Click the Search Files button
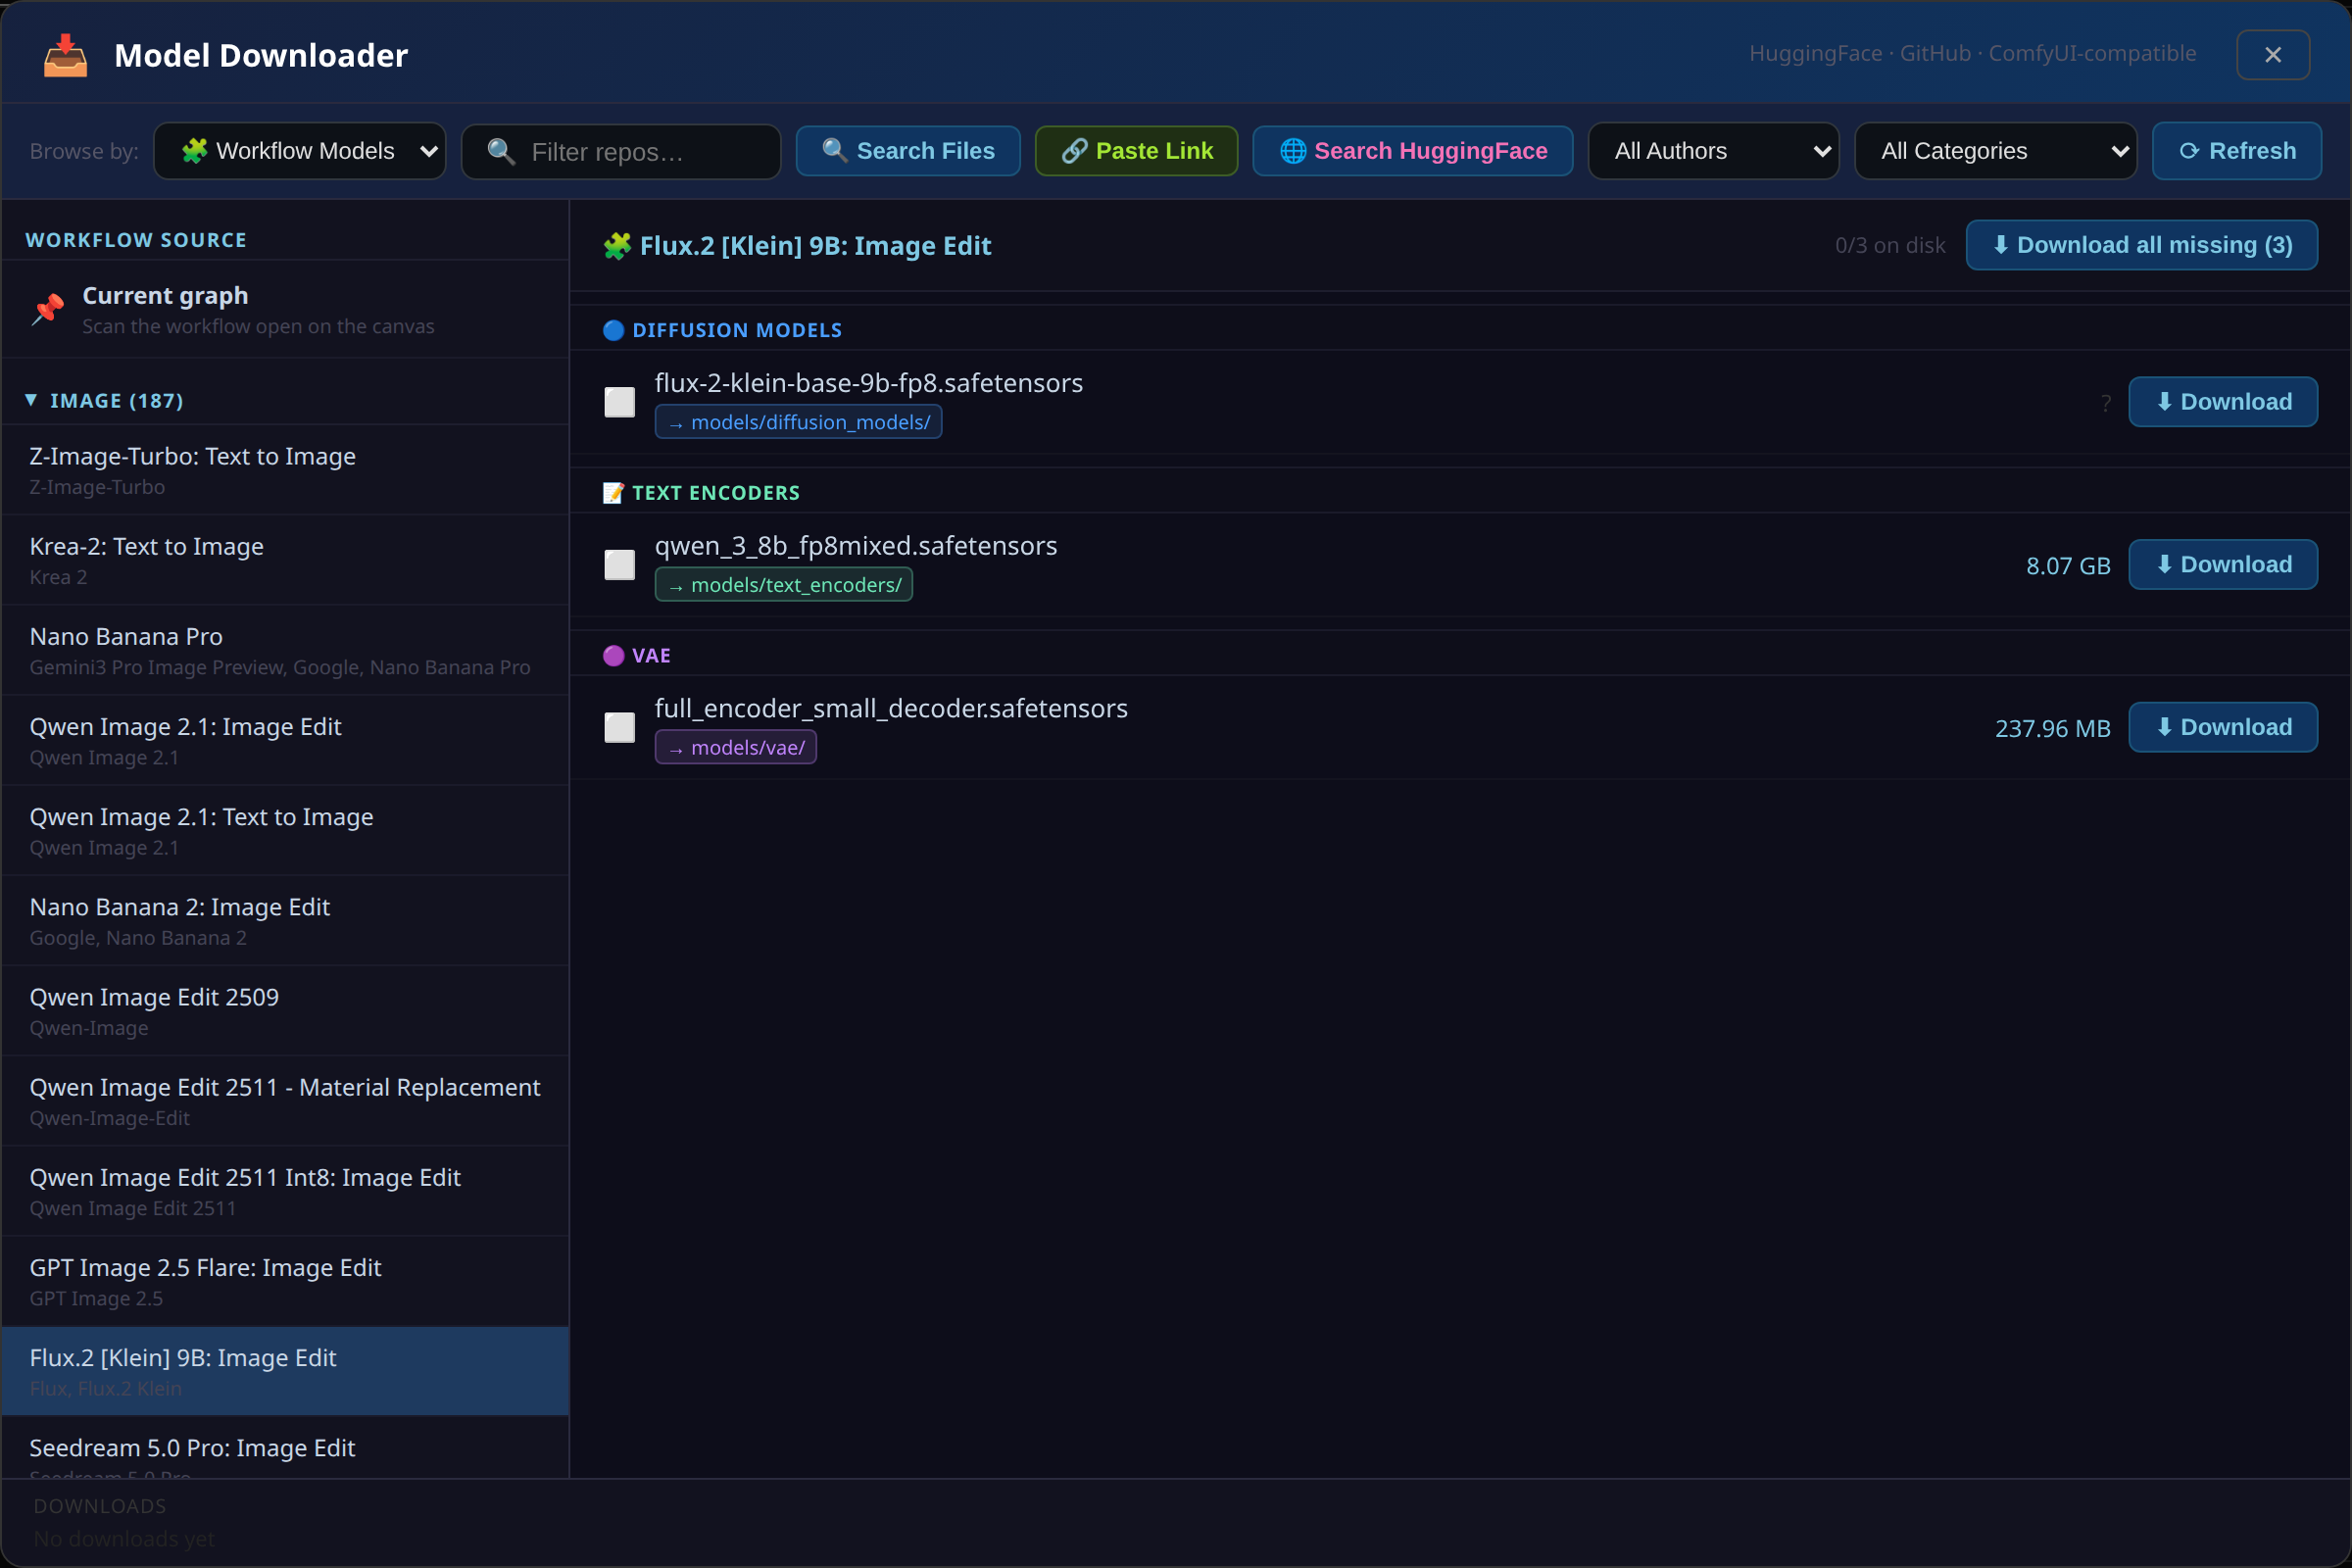2352x1568 pixels. pyautogui.click(x=908, y=151)
